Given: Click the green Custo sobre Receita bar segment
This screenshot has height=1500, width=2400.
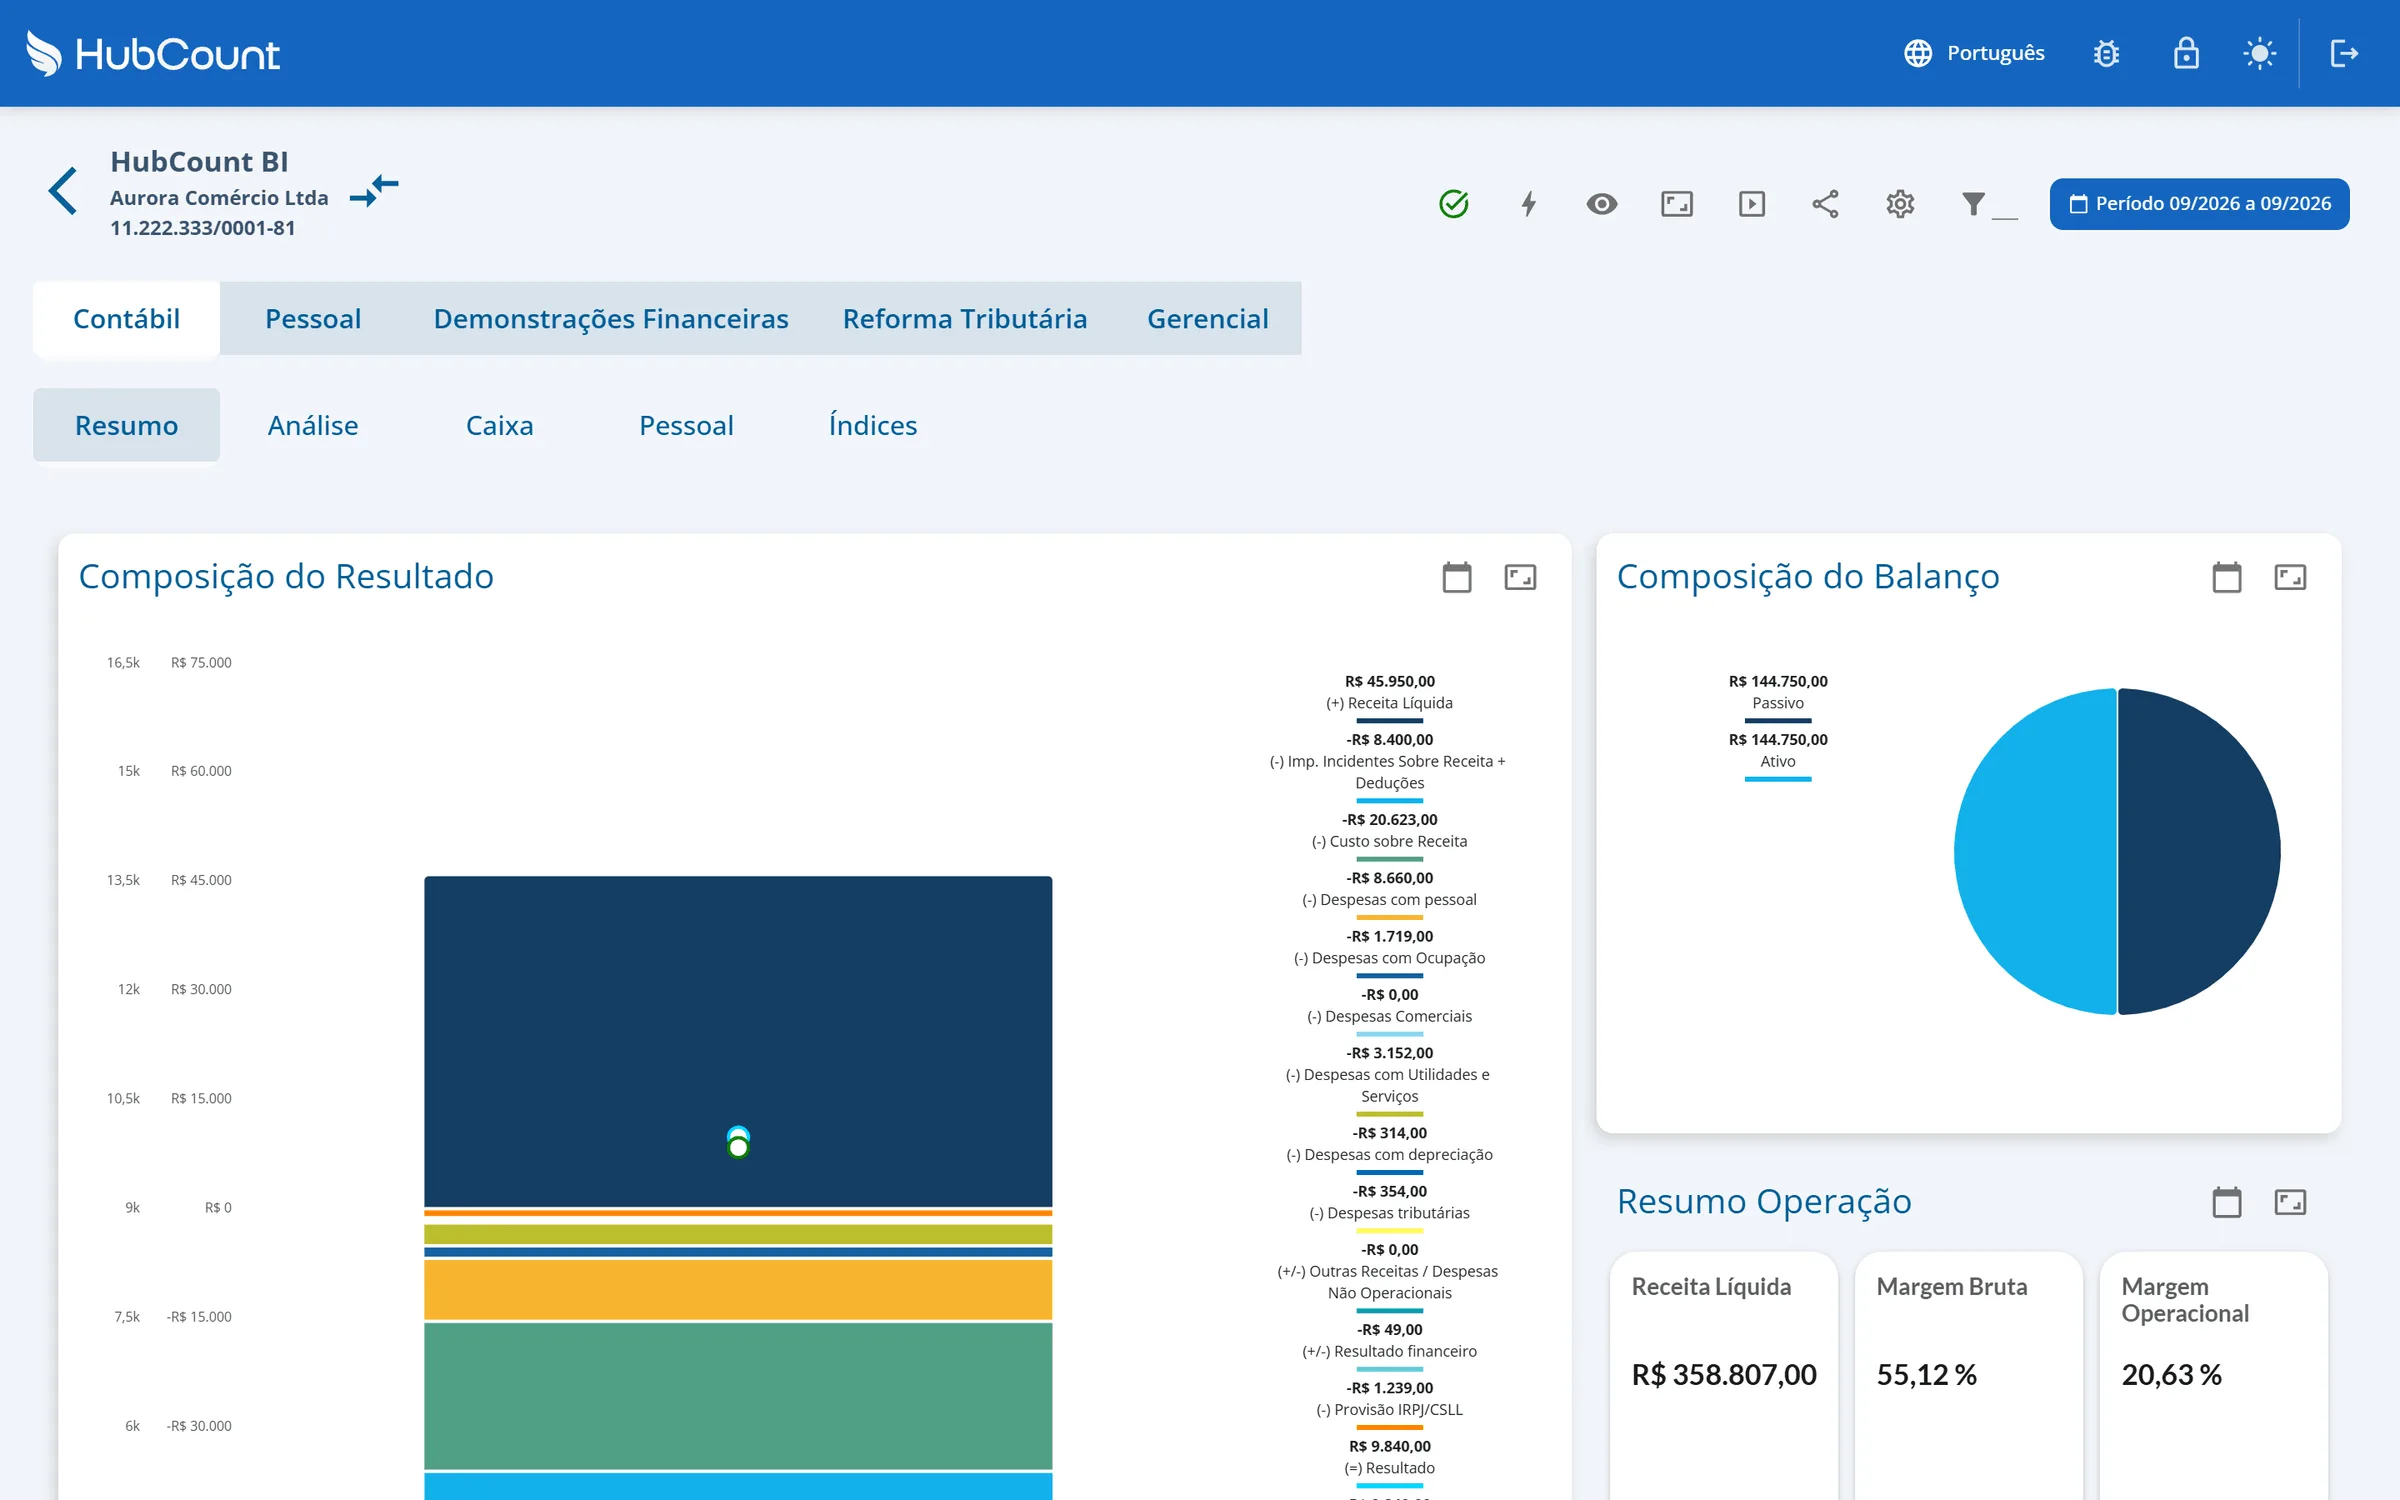Looking at the screenshot, I should coord(738,1396).
